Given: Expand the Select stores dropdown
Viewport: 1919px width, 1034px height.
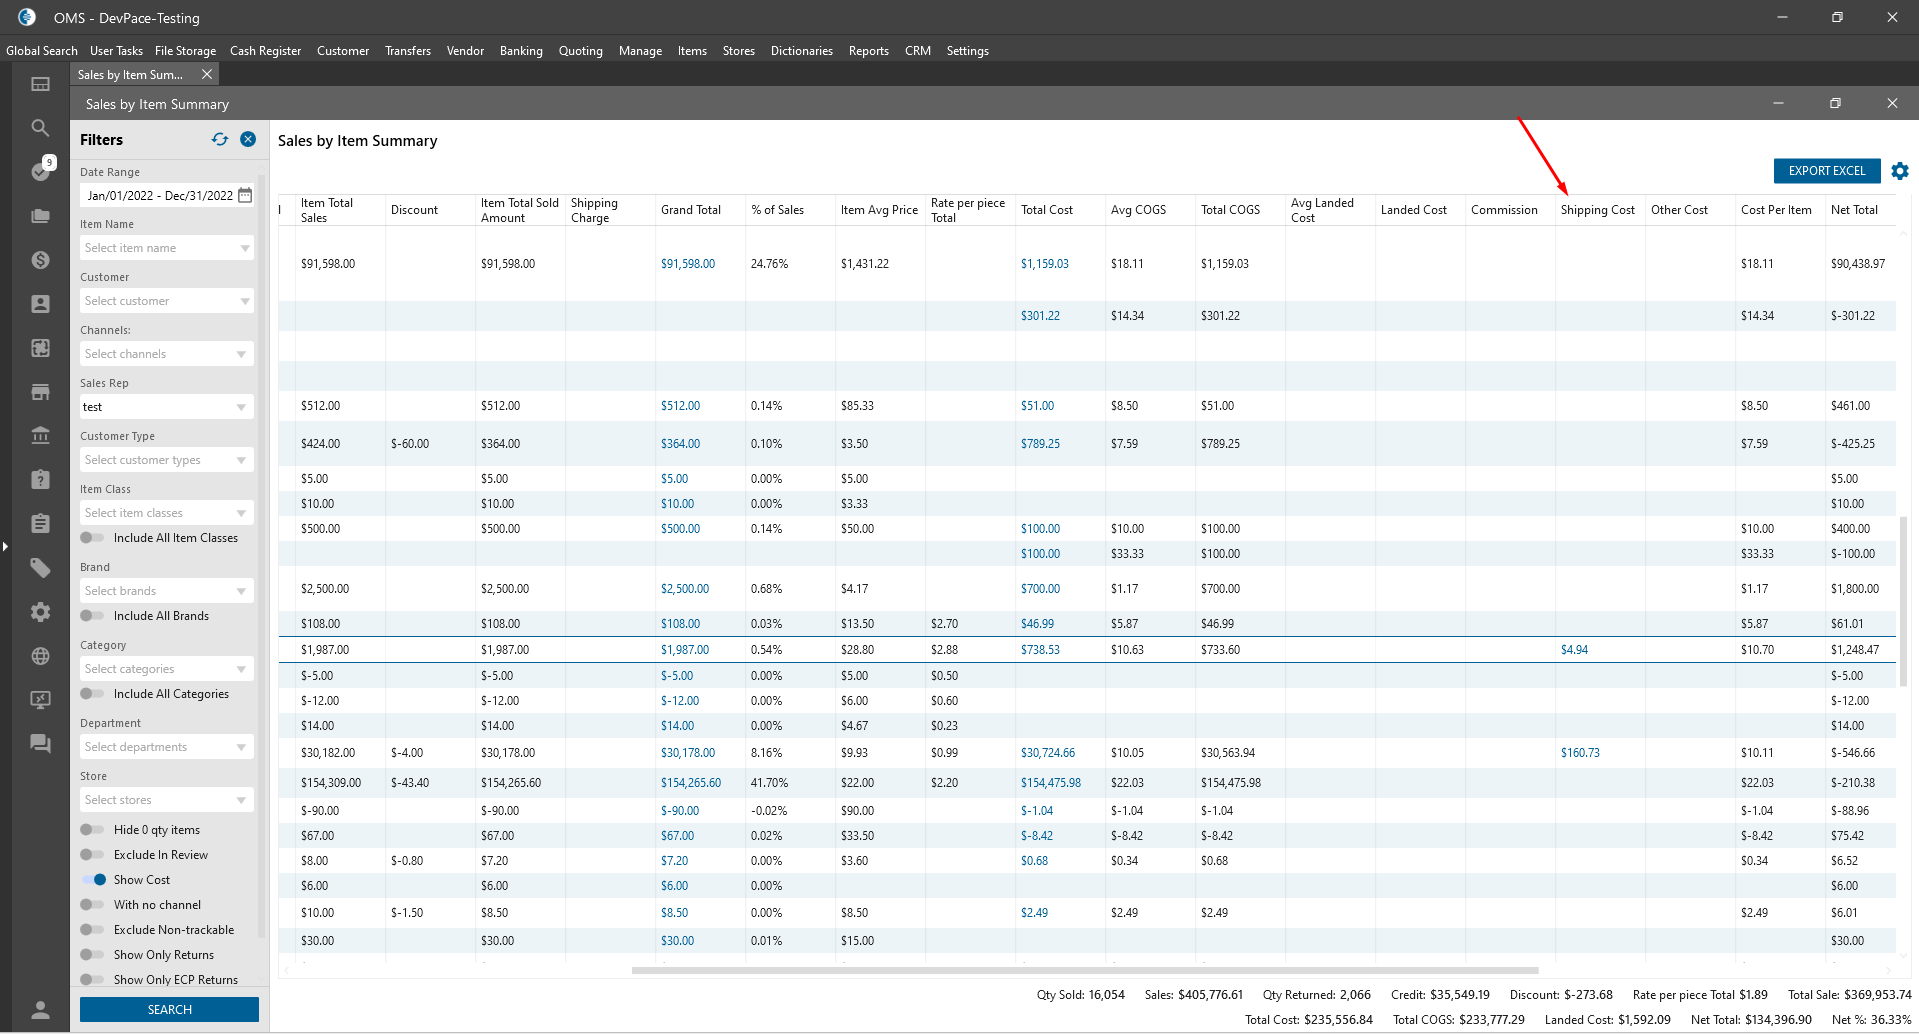Looking at the screenshot, I should pyautogui.click(x=166, y=800).
